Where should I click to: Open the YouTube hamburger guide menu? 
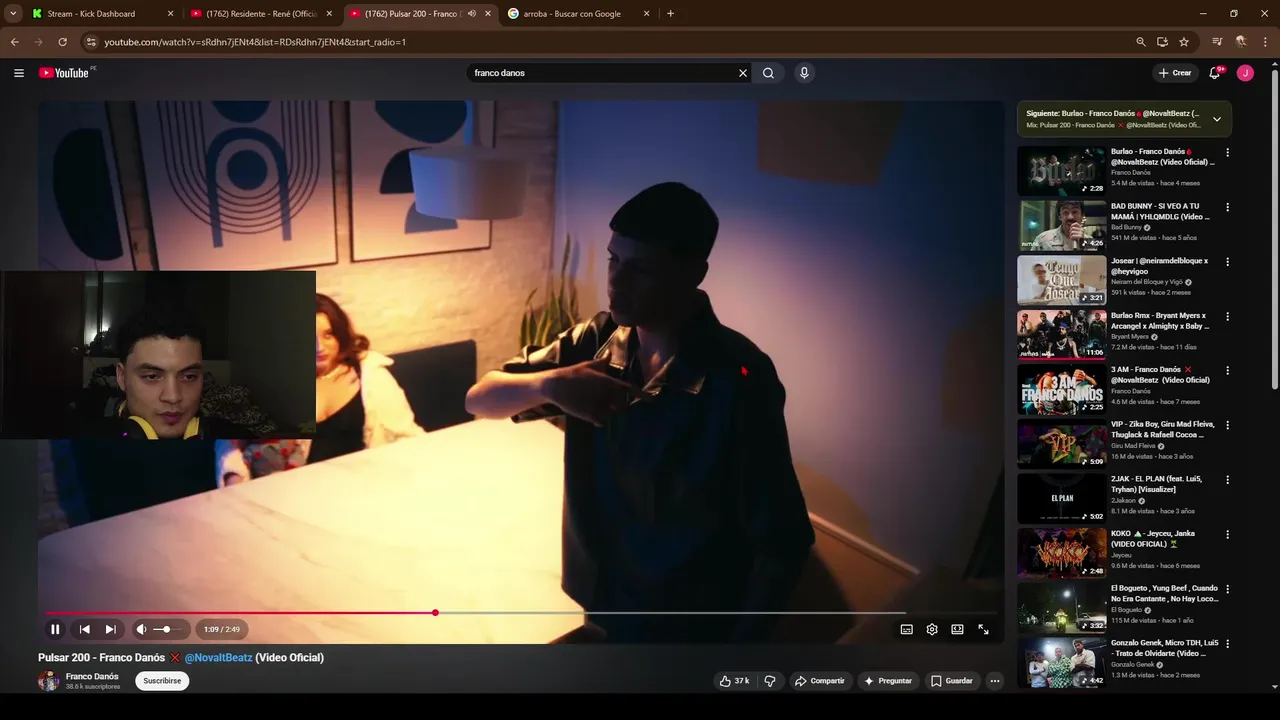click(18, 73)
